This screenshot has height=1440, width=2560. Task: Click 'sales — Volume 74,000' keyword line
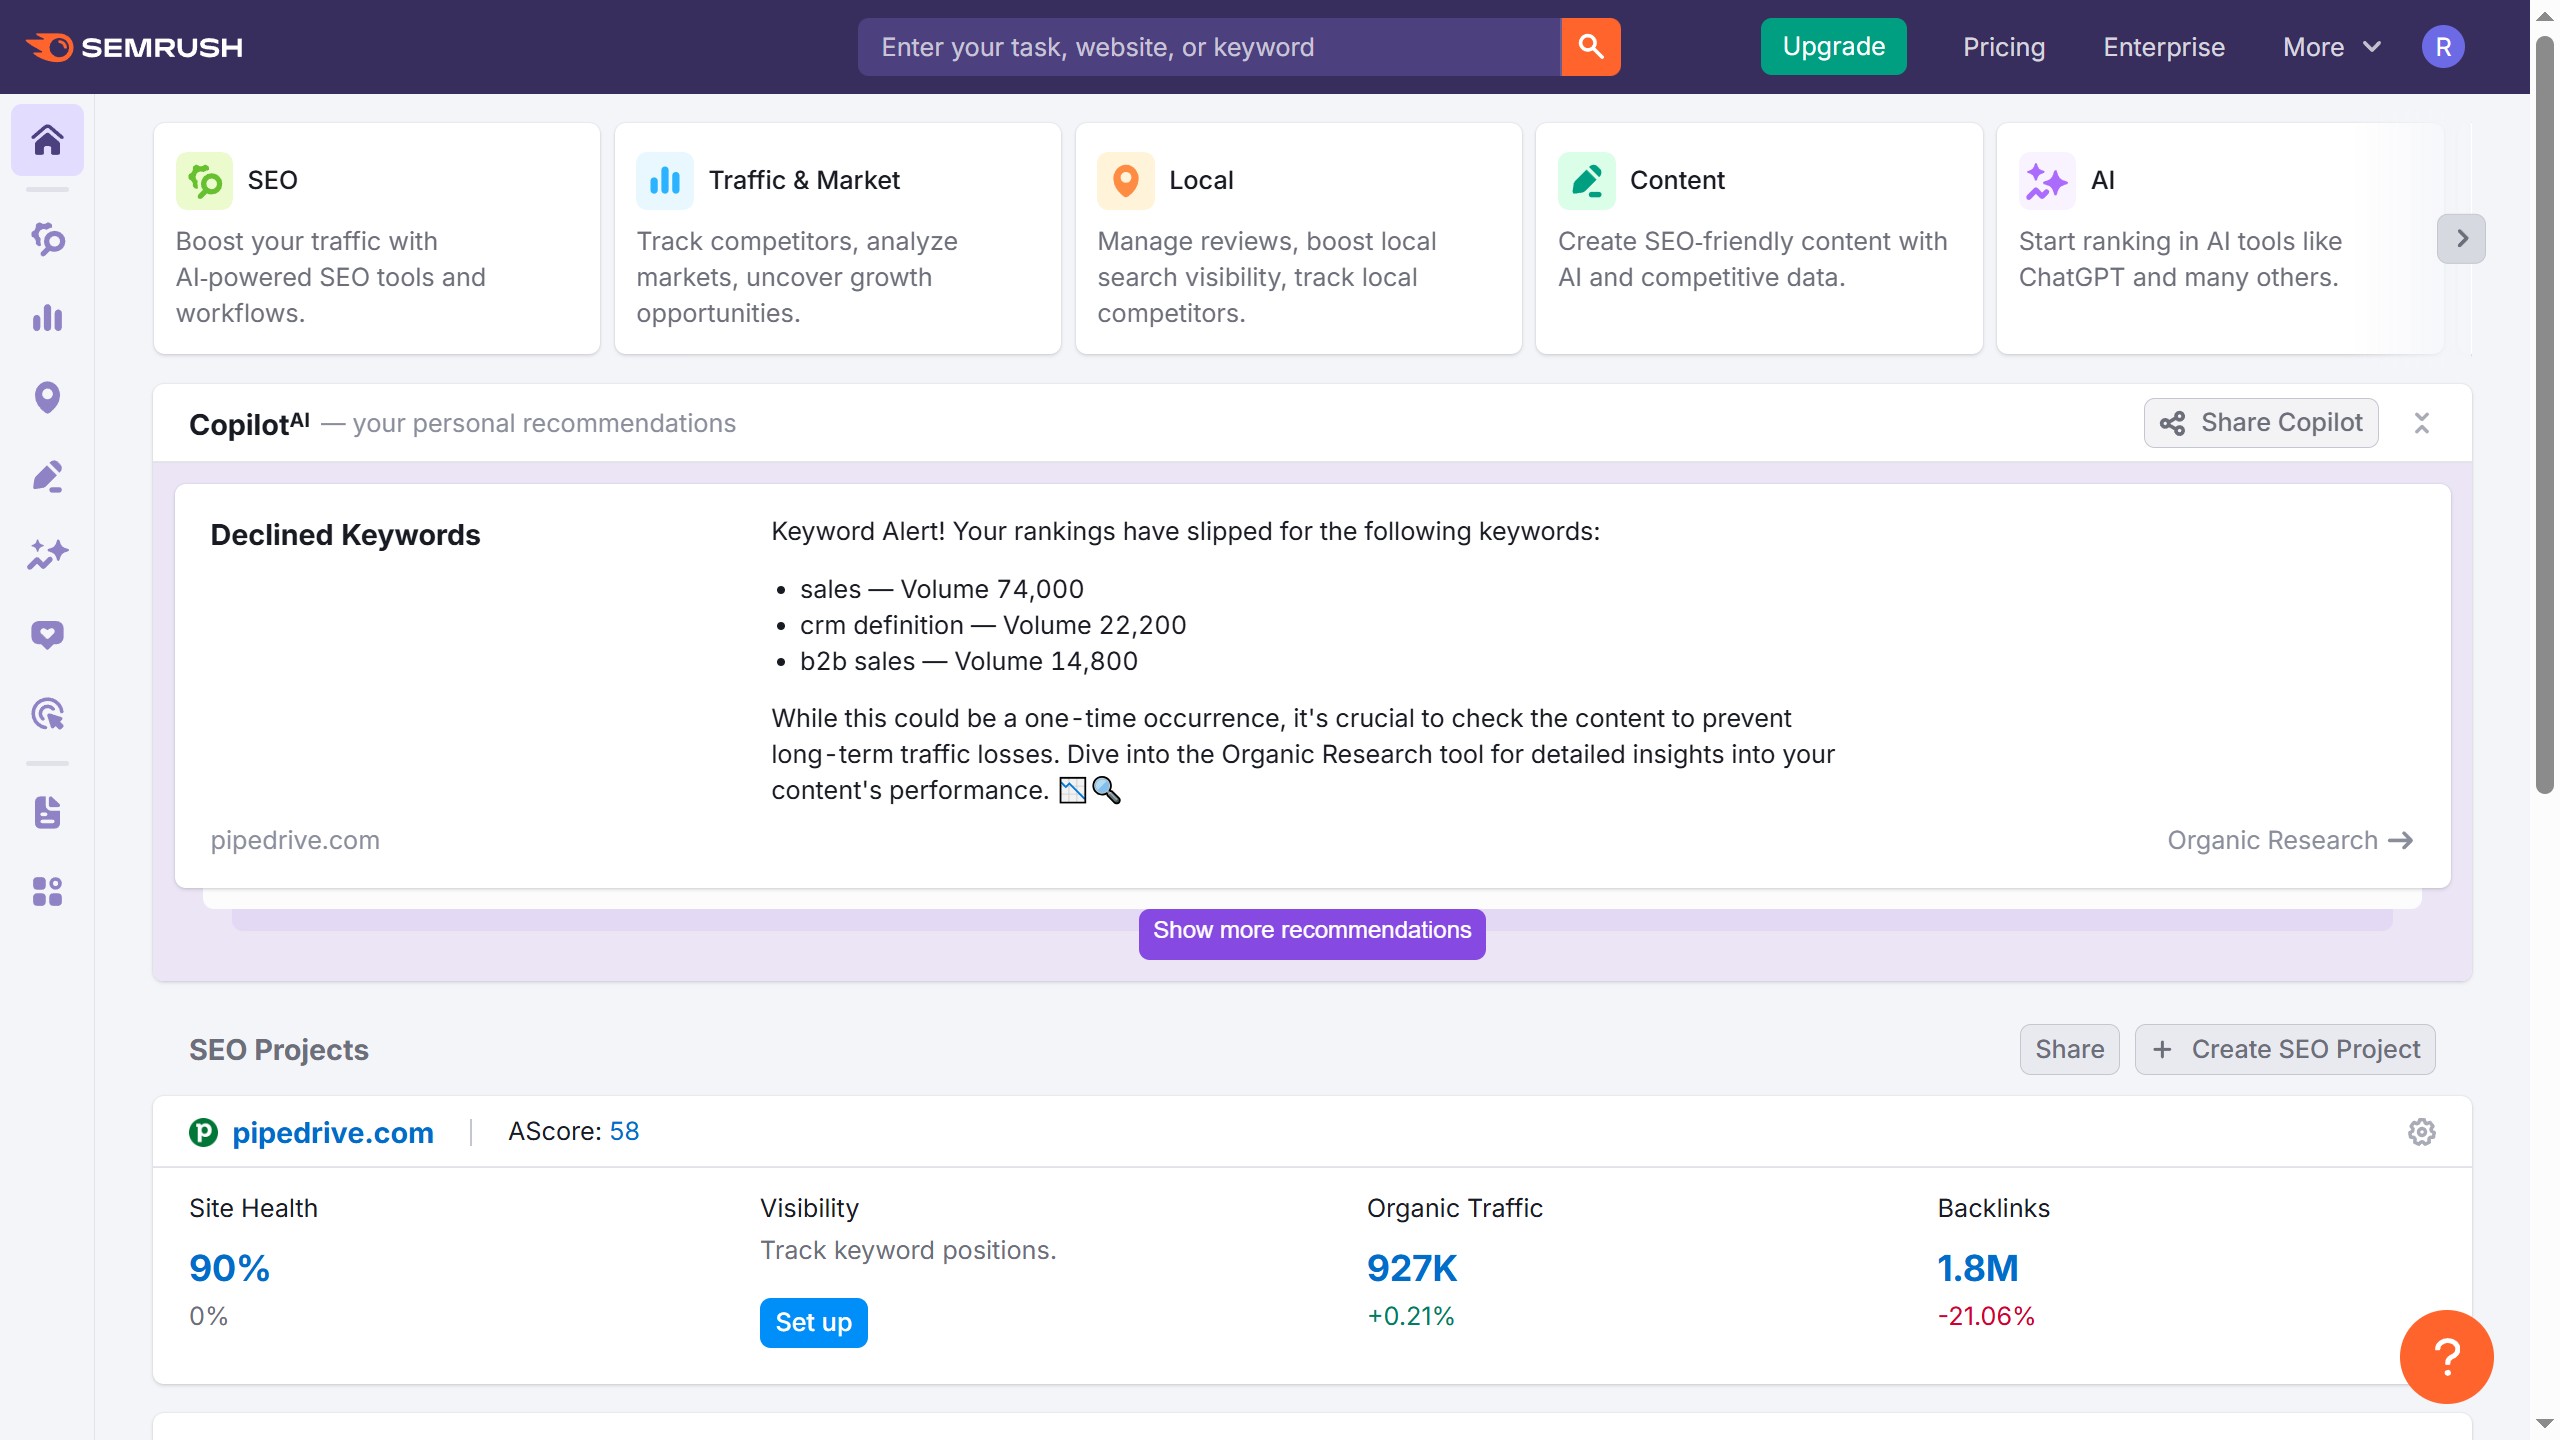(x=941, y=590)
